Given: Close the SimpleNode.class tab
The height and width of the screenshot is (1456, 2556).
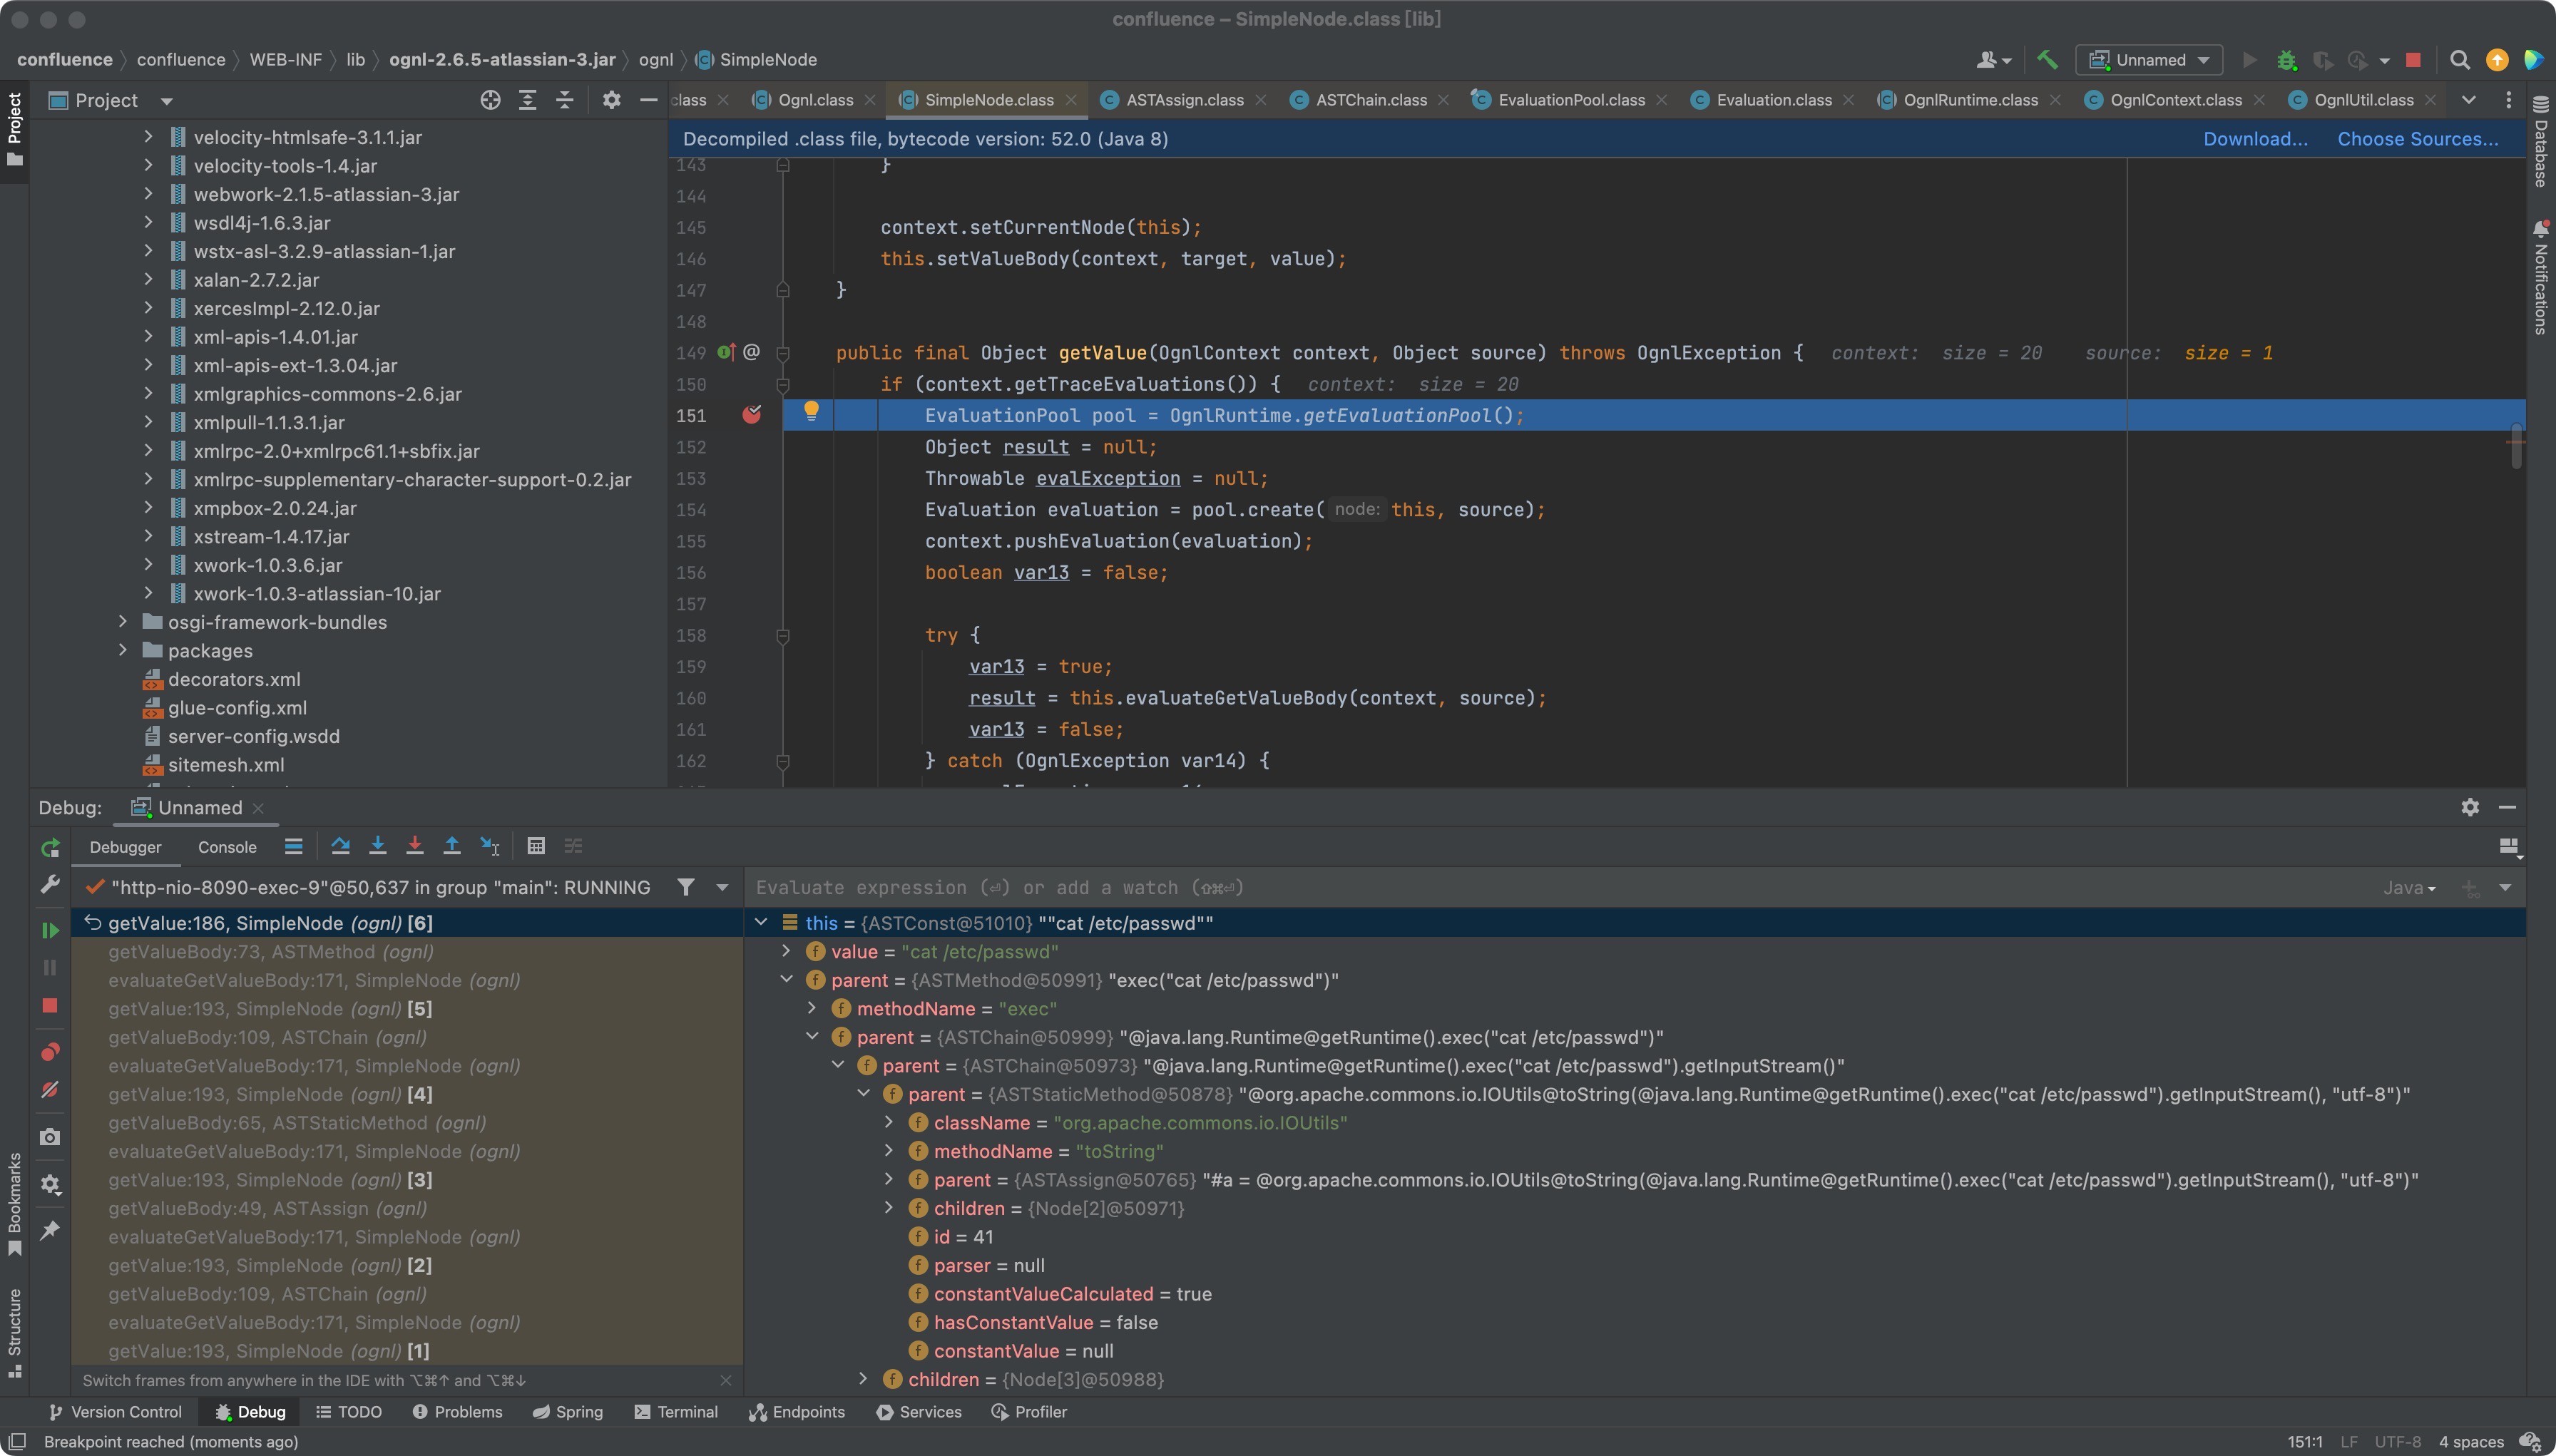Looking at the screenshot, I should [x=1071, y=100].
